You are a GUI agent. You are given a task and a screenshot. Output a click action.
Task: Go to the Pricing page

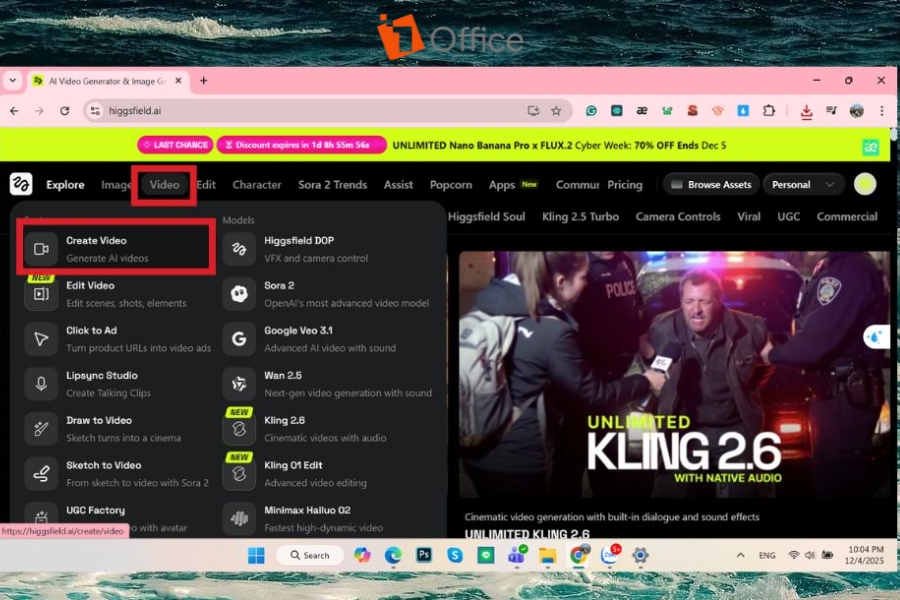click(624, 184)
